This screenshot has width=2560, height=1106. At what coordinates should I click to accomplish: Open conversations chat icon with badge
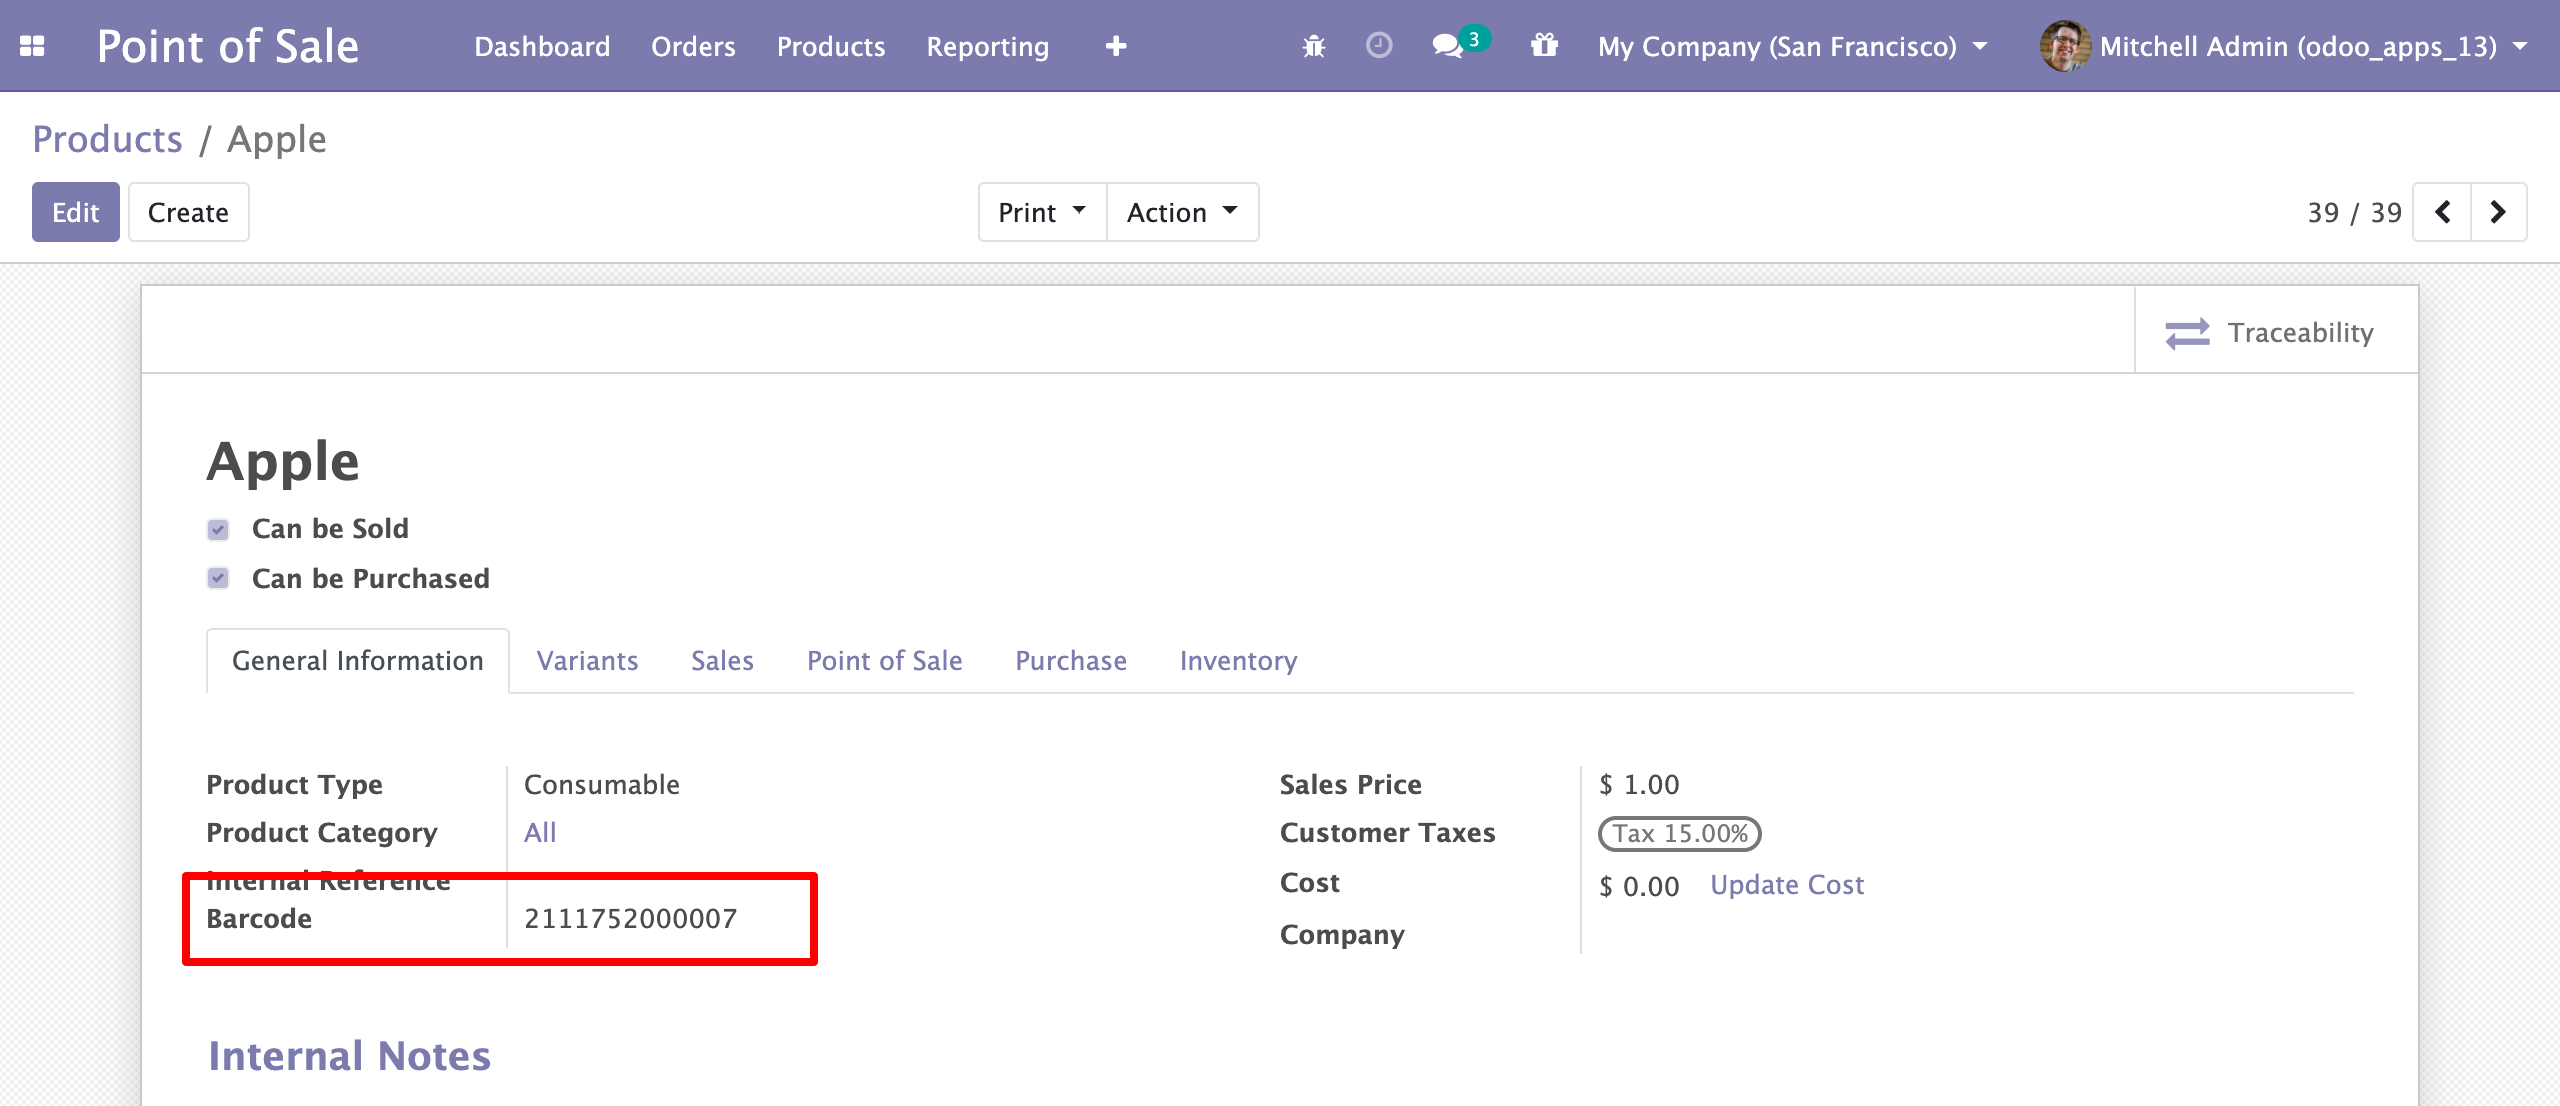pos(1448,46)
